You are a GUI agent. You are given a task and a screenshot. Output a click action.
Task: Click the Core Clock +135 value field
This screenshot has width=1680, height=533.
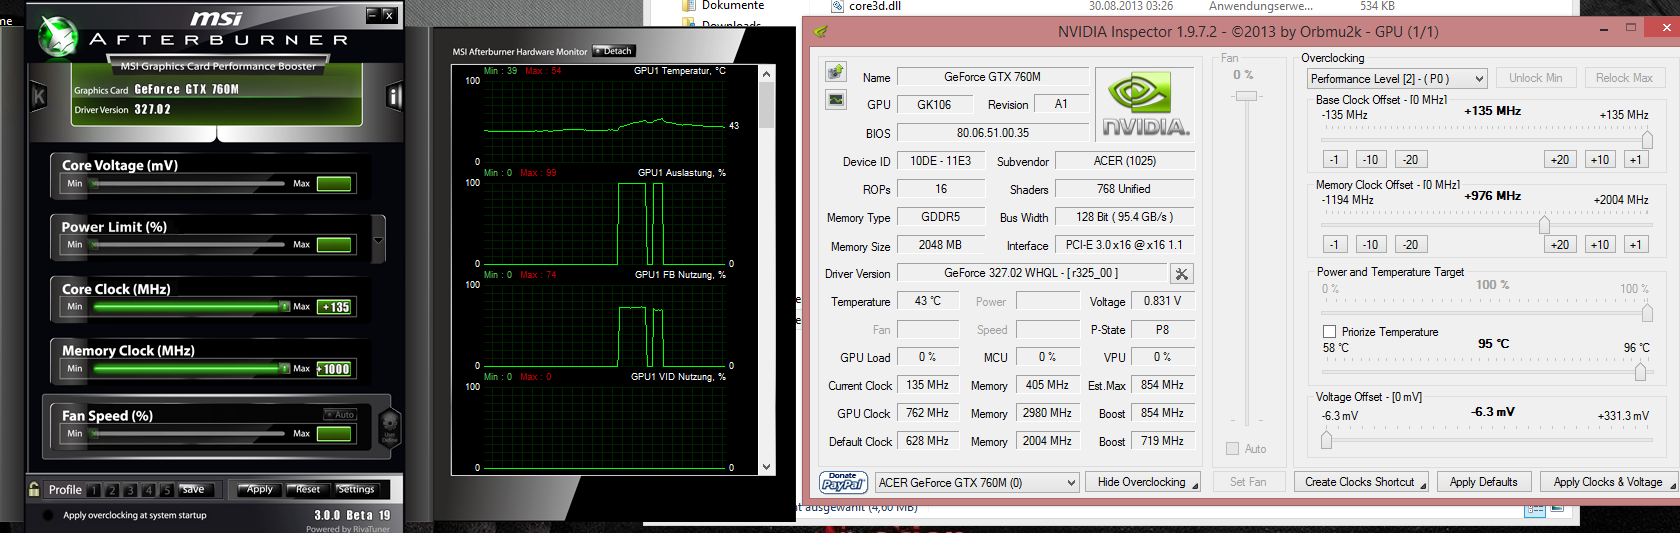click(x=334, y=307)
